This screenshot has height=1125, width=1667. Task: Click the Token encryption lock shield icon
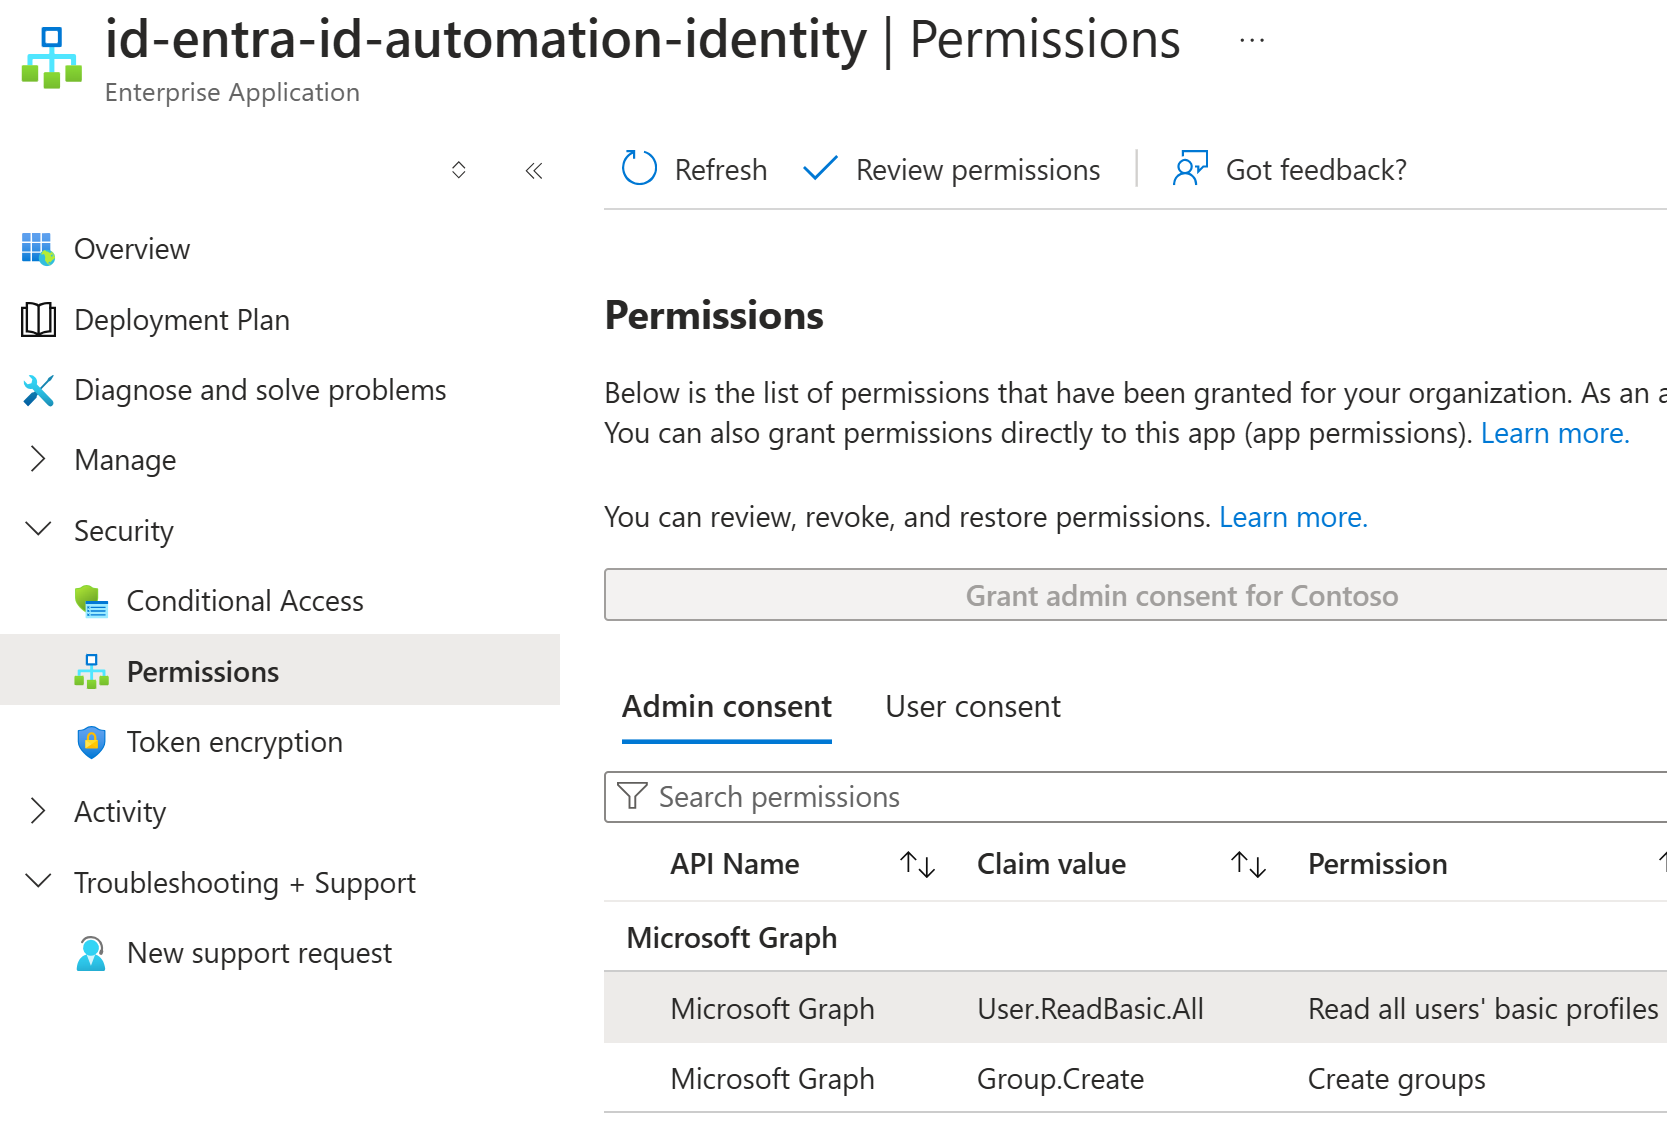(x=91, y=742)
